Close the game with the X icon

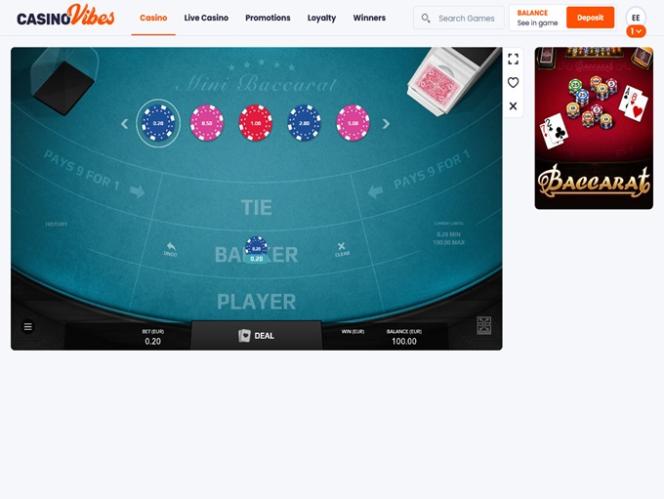[x=513, y=106]
